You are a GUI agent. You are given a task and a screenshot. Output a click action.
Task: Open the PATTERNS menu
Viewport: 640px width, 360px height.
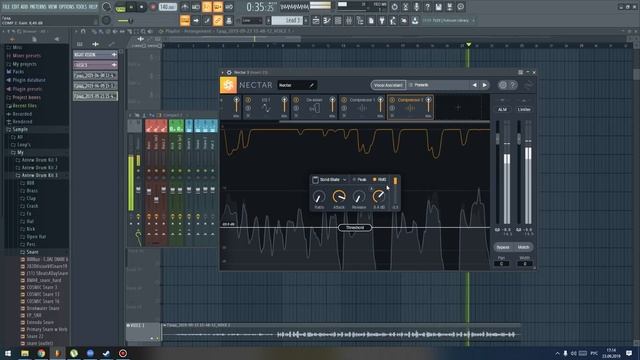click(38, 7)
